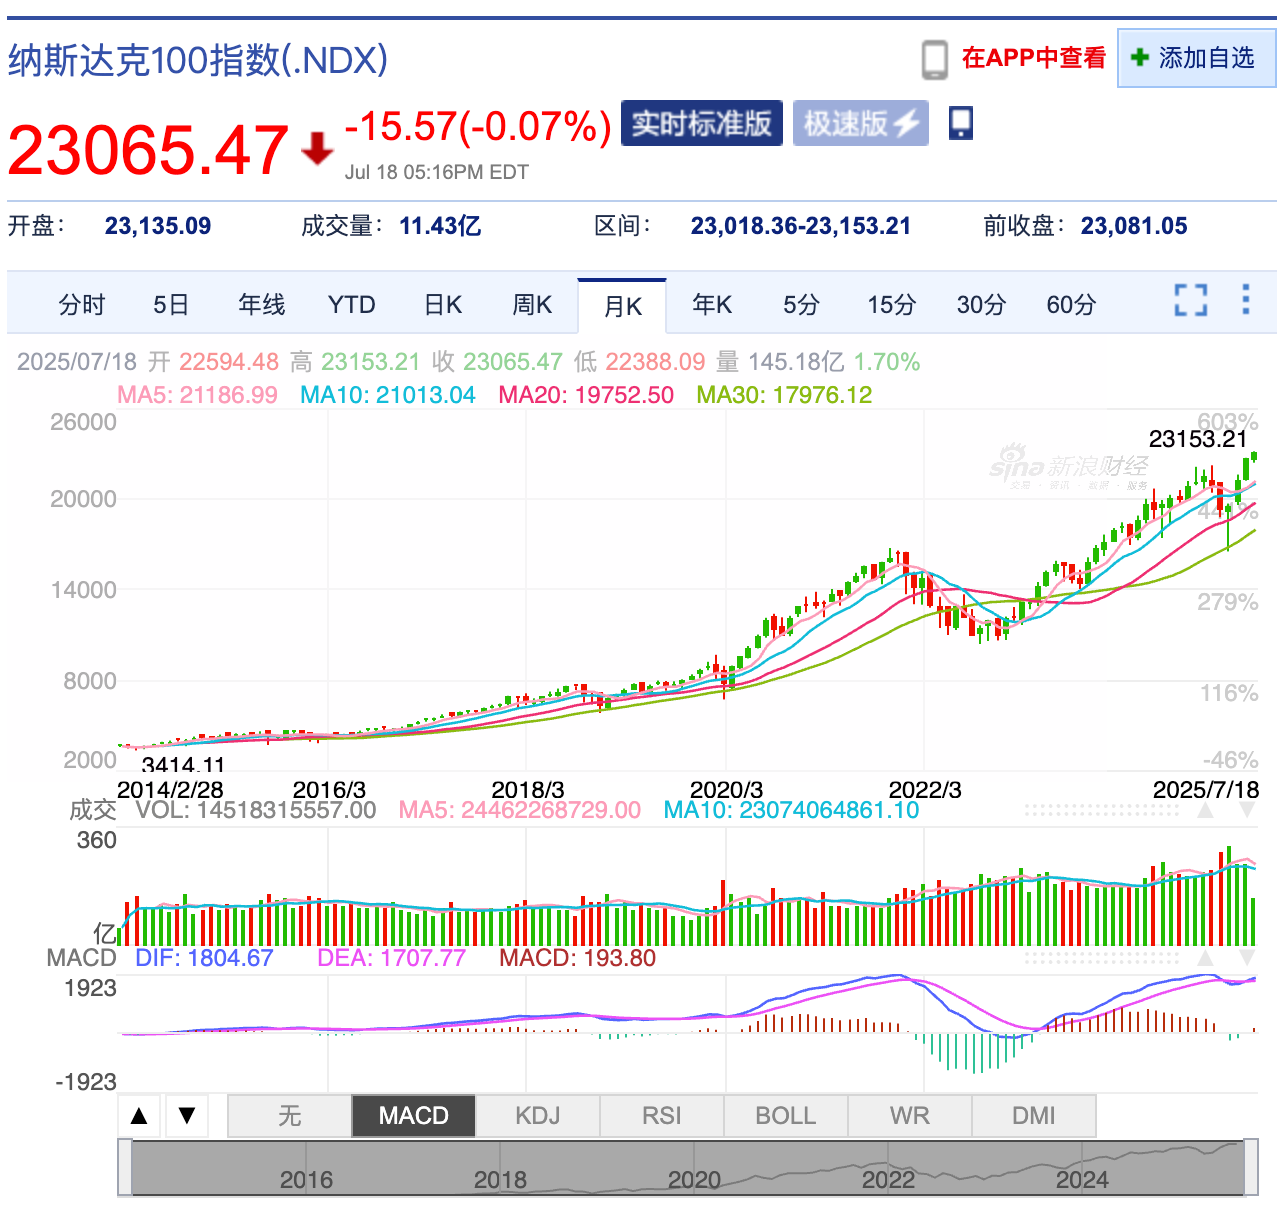This screenshot has width=1286, height=1210.
Task: Switch indicator to KDJ
Action: (538, 1115)
